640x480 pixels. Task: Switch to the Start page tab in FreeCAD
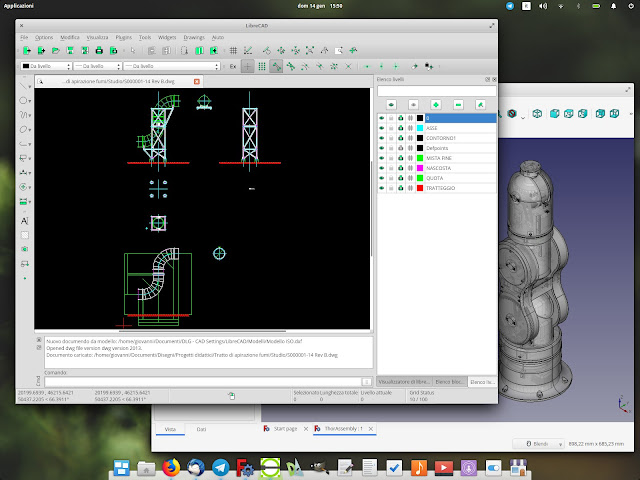pos(285,428)
